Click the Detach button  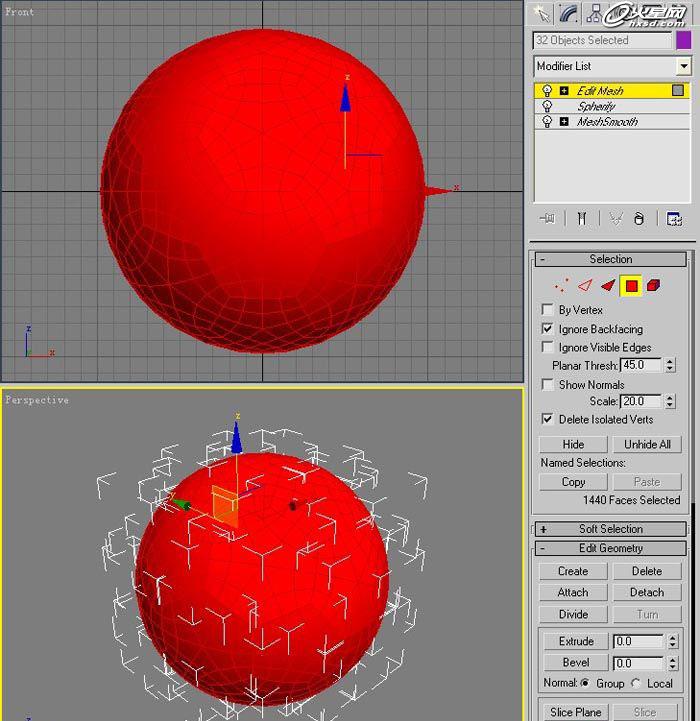coord(647,592)
